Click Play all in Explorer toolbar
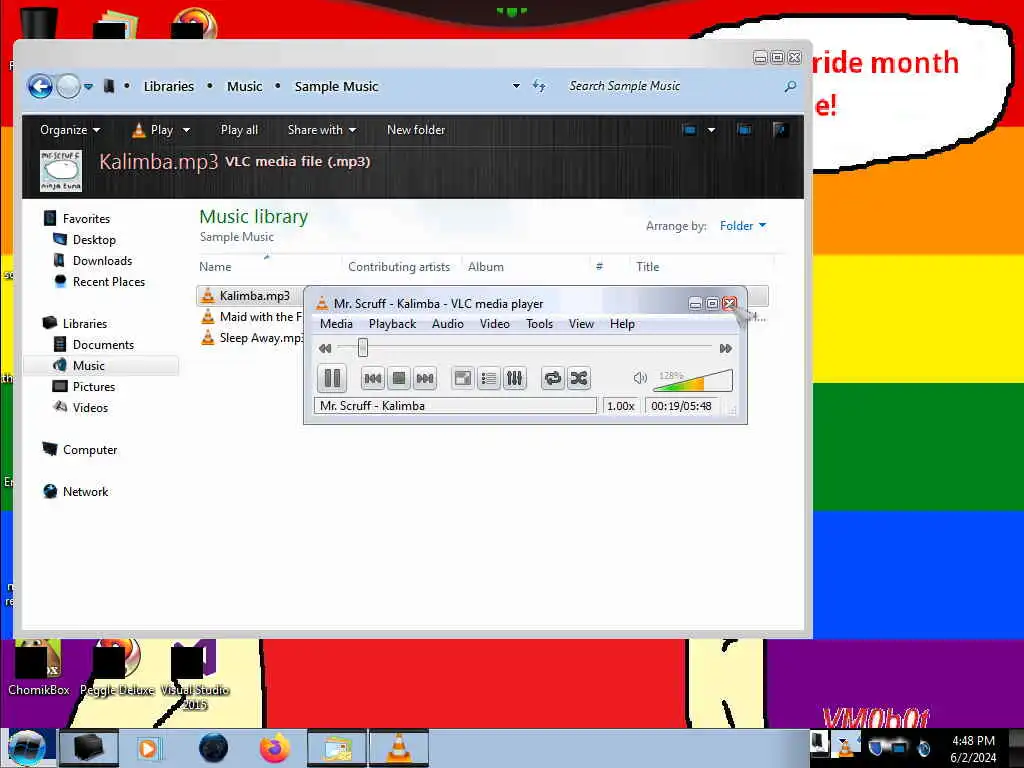1024x768 pixels. pos(239,130)
